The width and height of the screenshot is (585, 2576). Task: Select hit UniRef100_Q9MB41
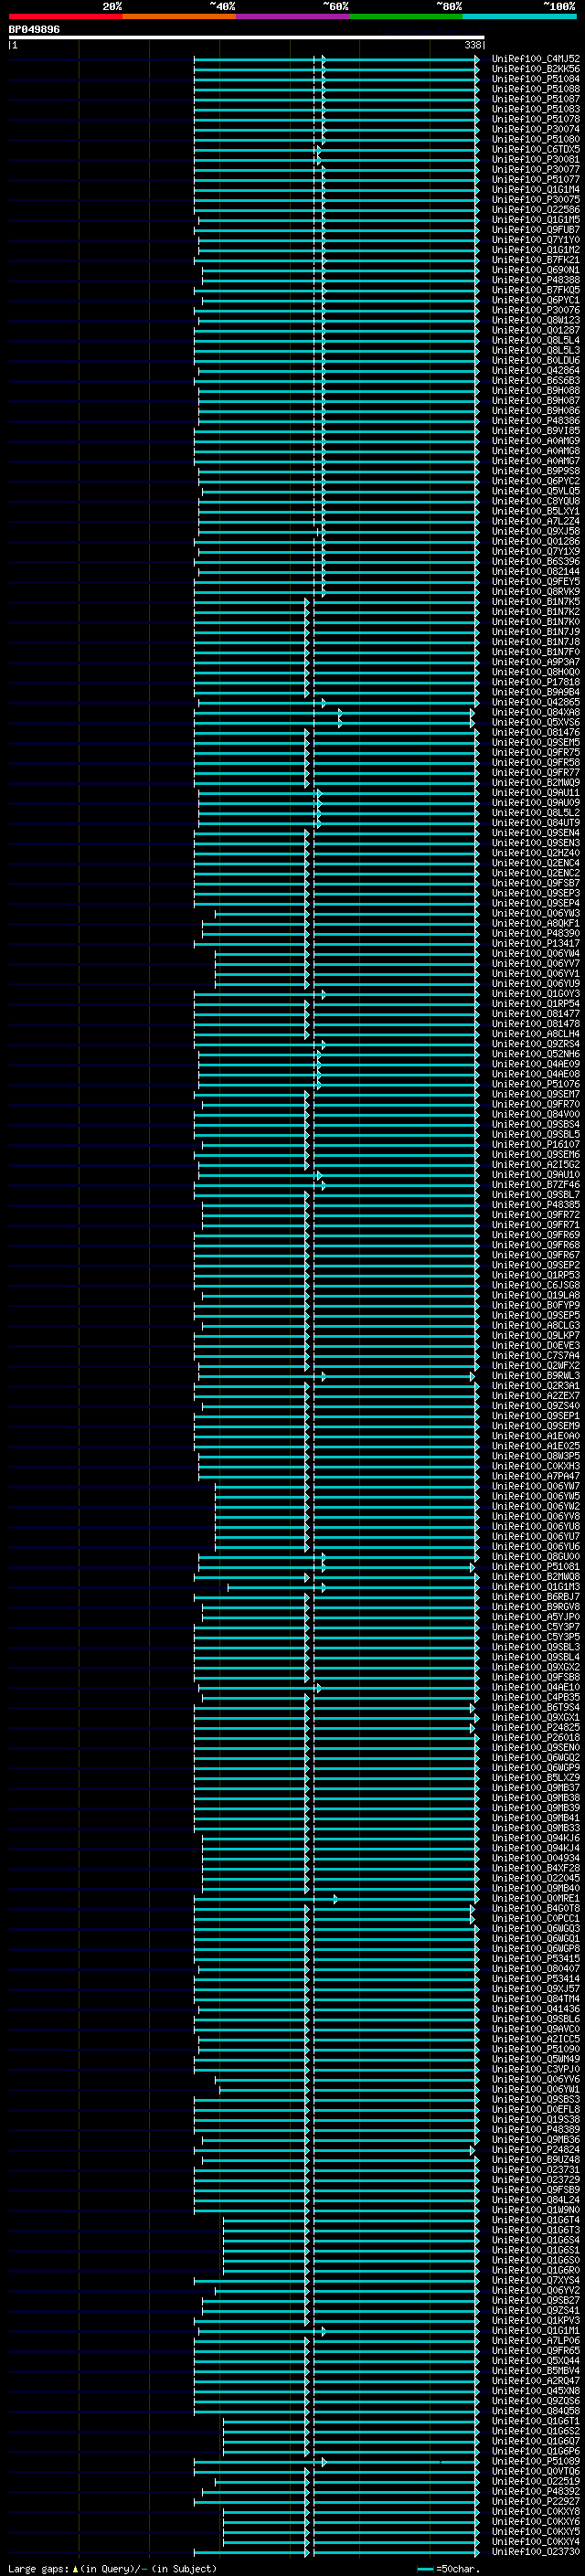point(536,1818)
